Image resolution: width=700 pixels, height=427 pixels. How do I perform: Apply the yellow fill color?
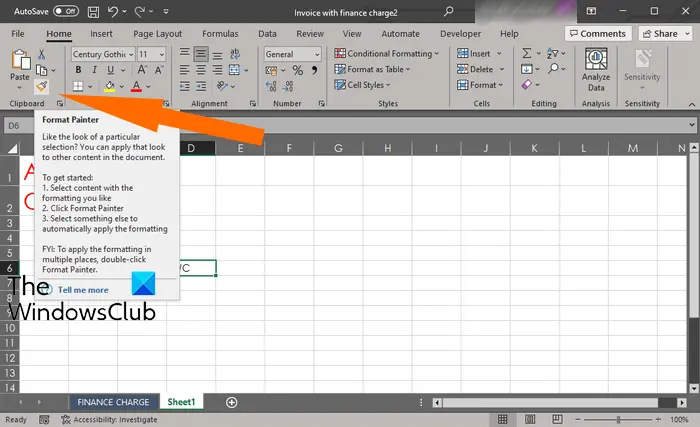(109, 86)
